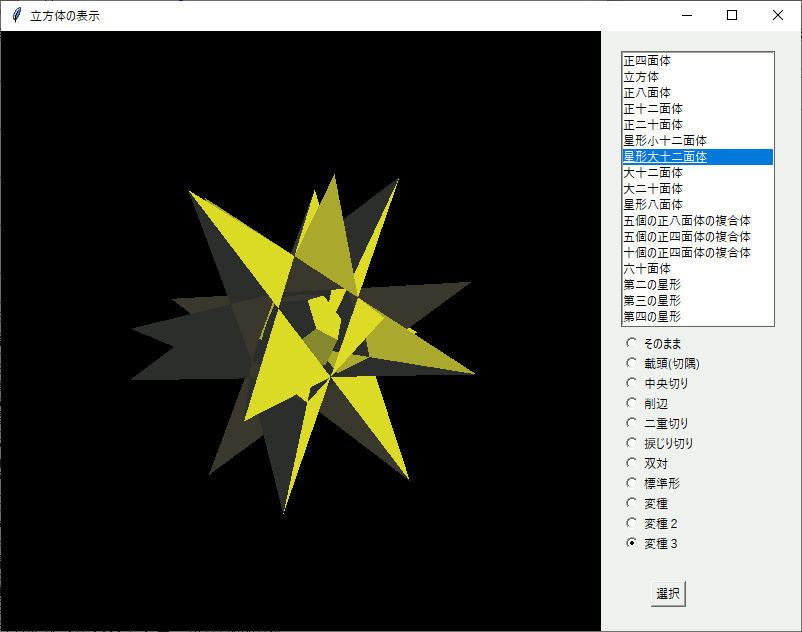Viewport: 802px width, 632px height.
Task: Select 大十二面体 in the list
Action: coord(697,173)
